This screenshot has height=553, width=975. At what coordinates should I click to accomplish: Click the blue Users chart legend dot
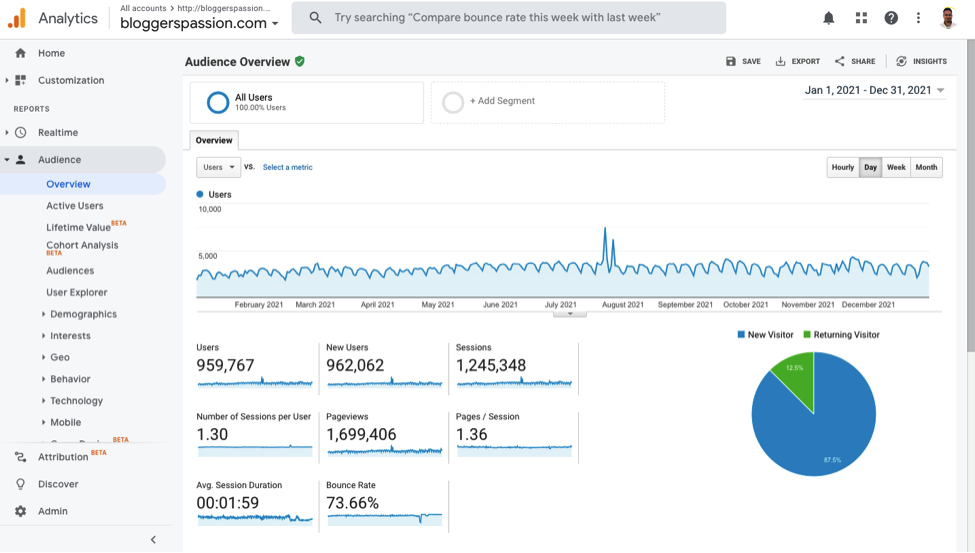click(200, 194)
